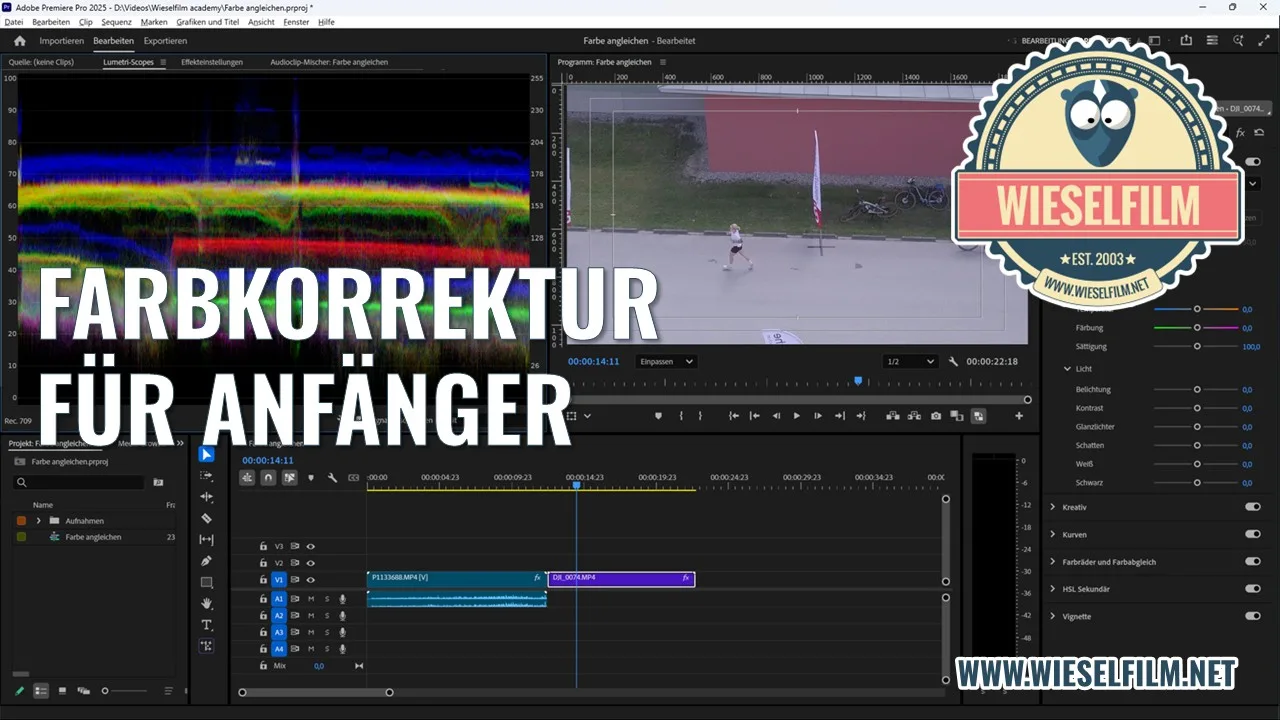The image size is (1280, 720).
Task: Solo audio track A2
Action: [x=327, y=616]
